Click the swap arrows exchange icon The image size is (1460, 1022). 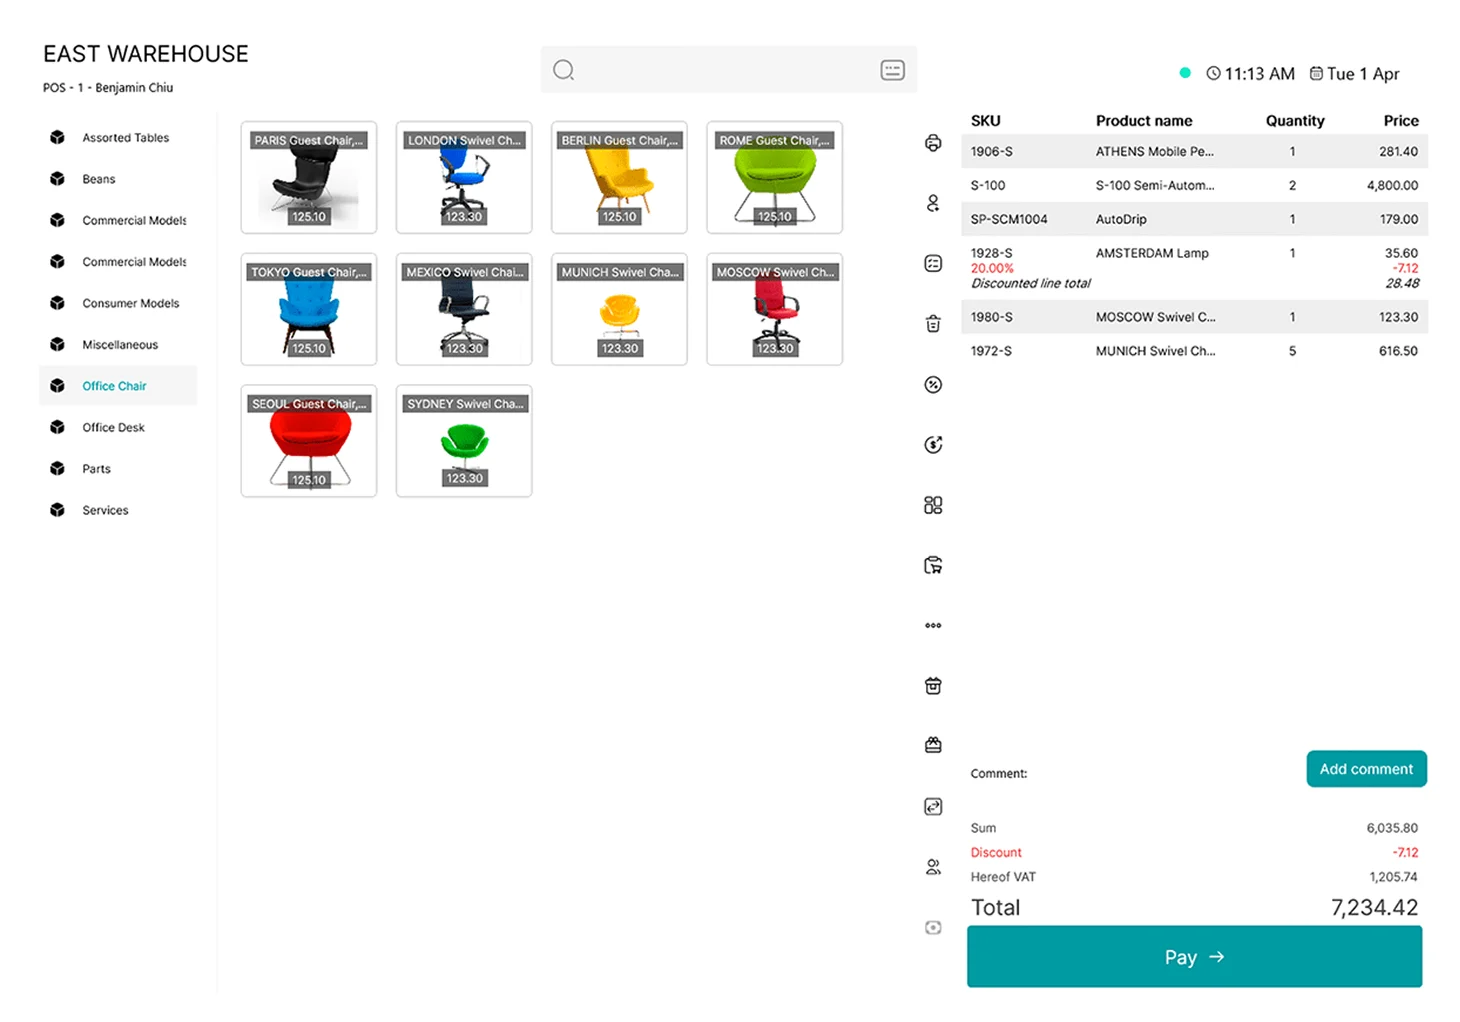click(x=933, y=806)
